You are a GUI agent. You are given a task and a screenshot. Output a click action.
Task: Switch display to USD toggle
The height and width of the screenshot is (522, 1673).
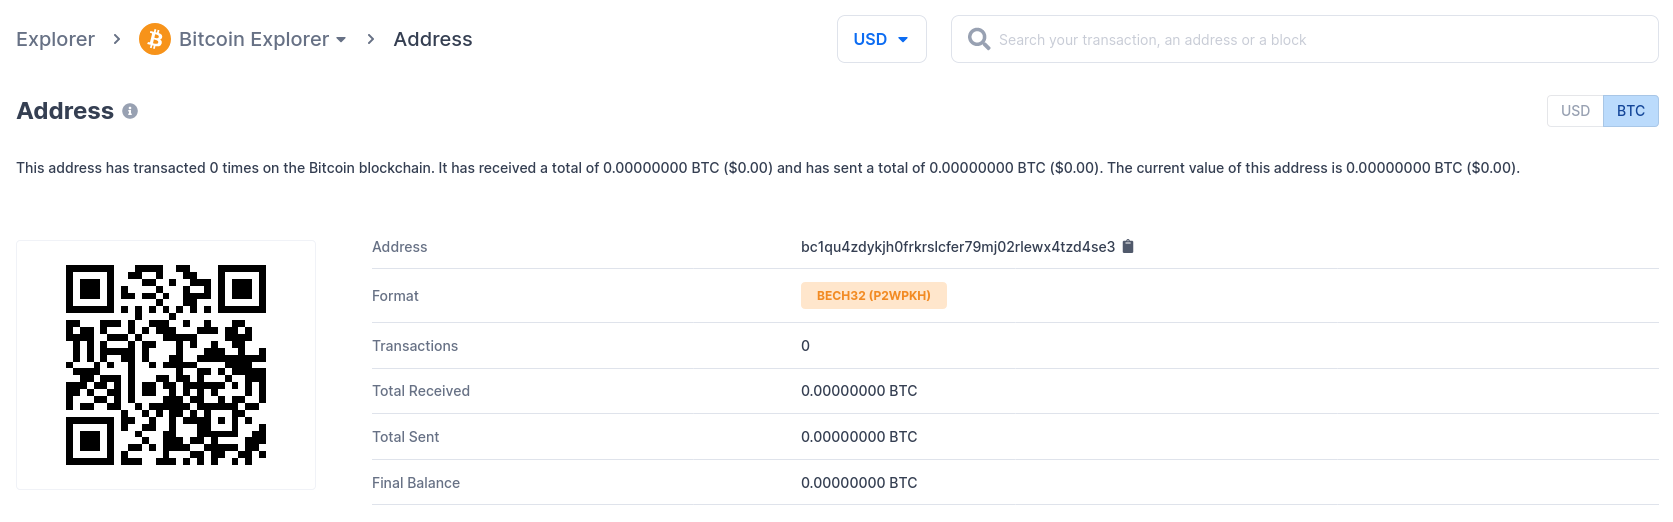tap(1575, 111)
